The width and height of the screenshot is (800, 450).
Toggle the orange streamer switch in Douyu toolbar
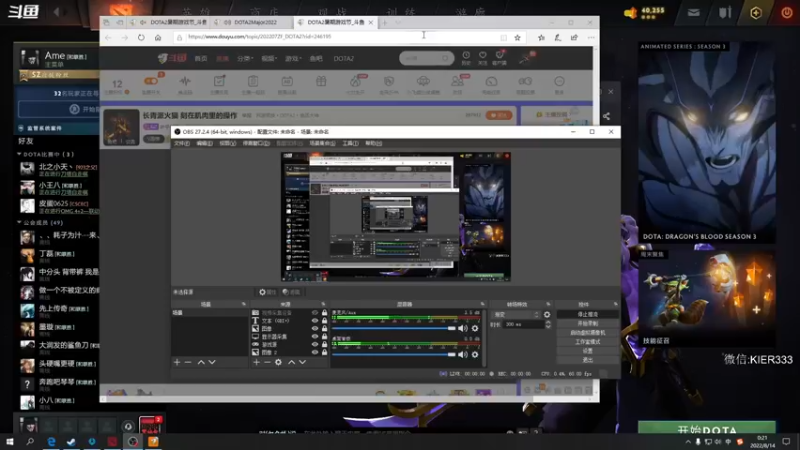(x=151, y=81)
